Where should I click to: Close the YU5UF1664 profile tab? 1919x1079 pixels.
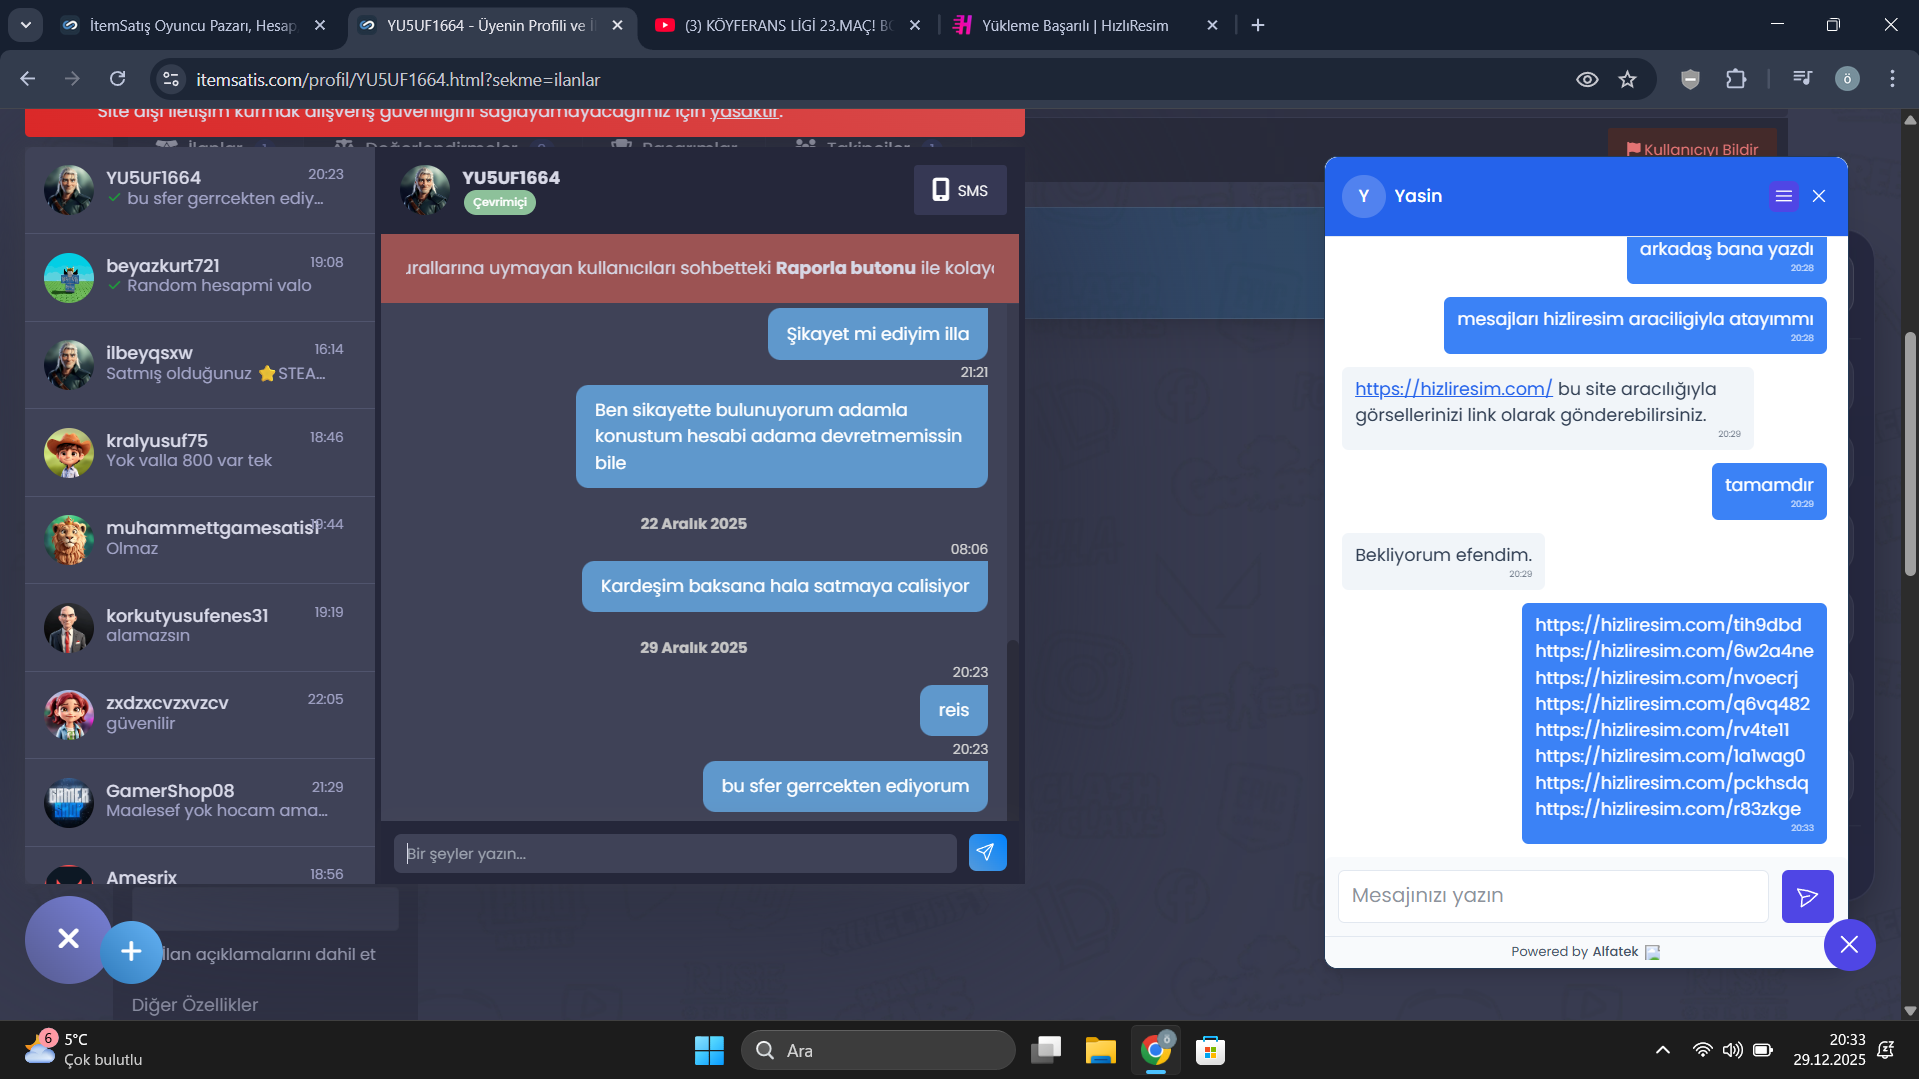(x=617, y=25)
